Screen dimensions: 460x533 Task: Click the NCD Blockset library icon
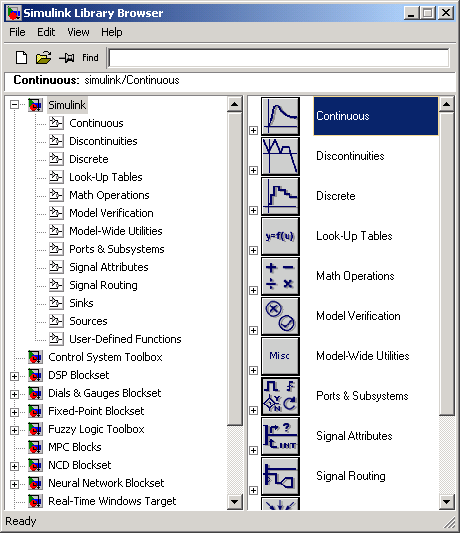point(35,465)
